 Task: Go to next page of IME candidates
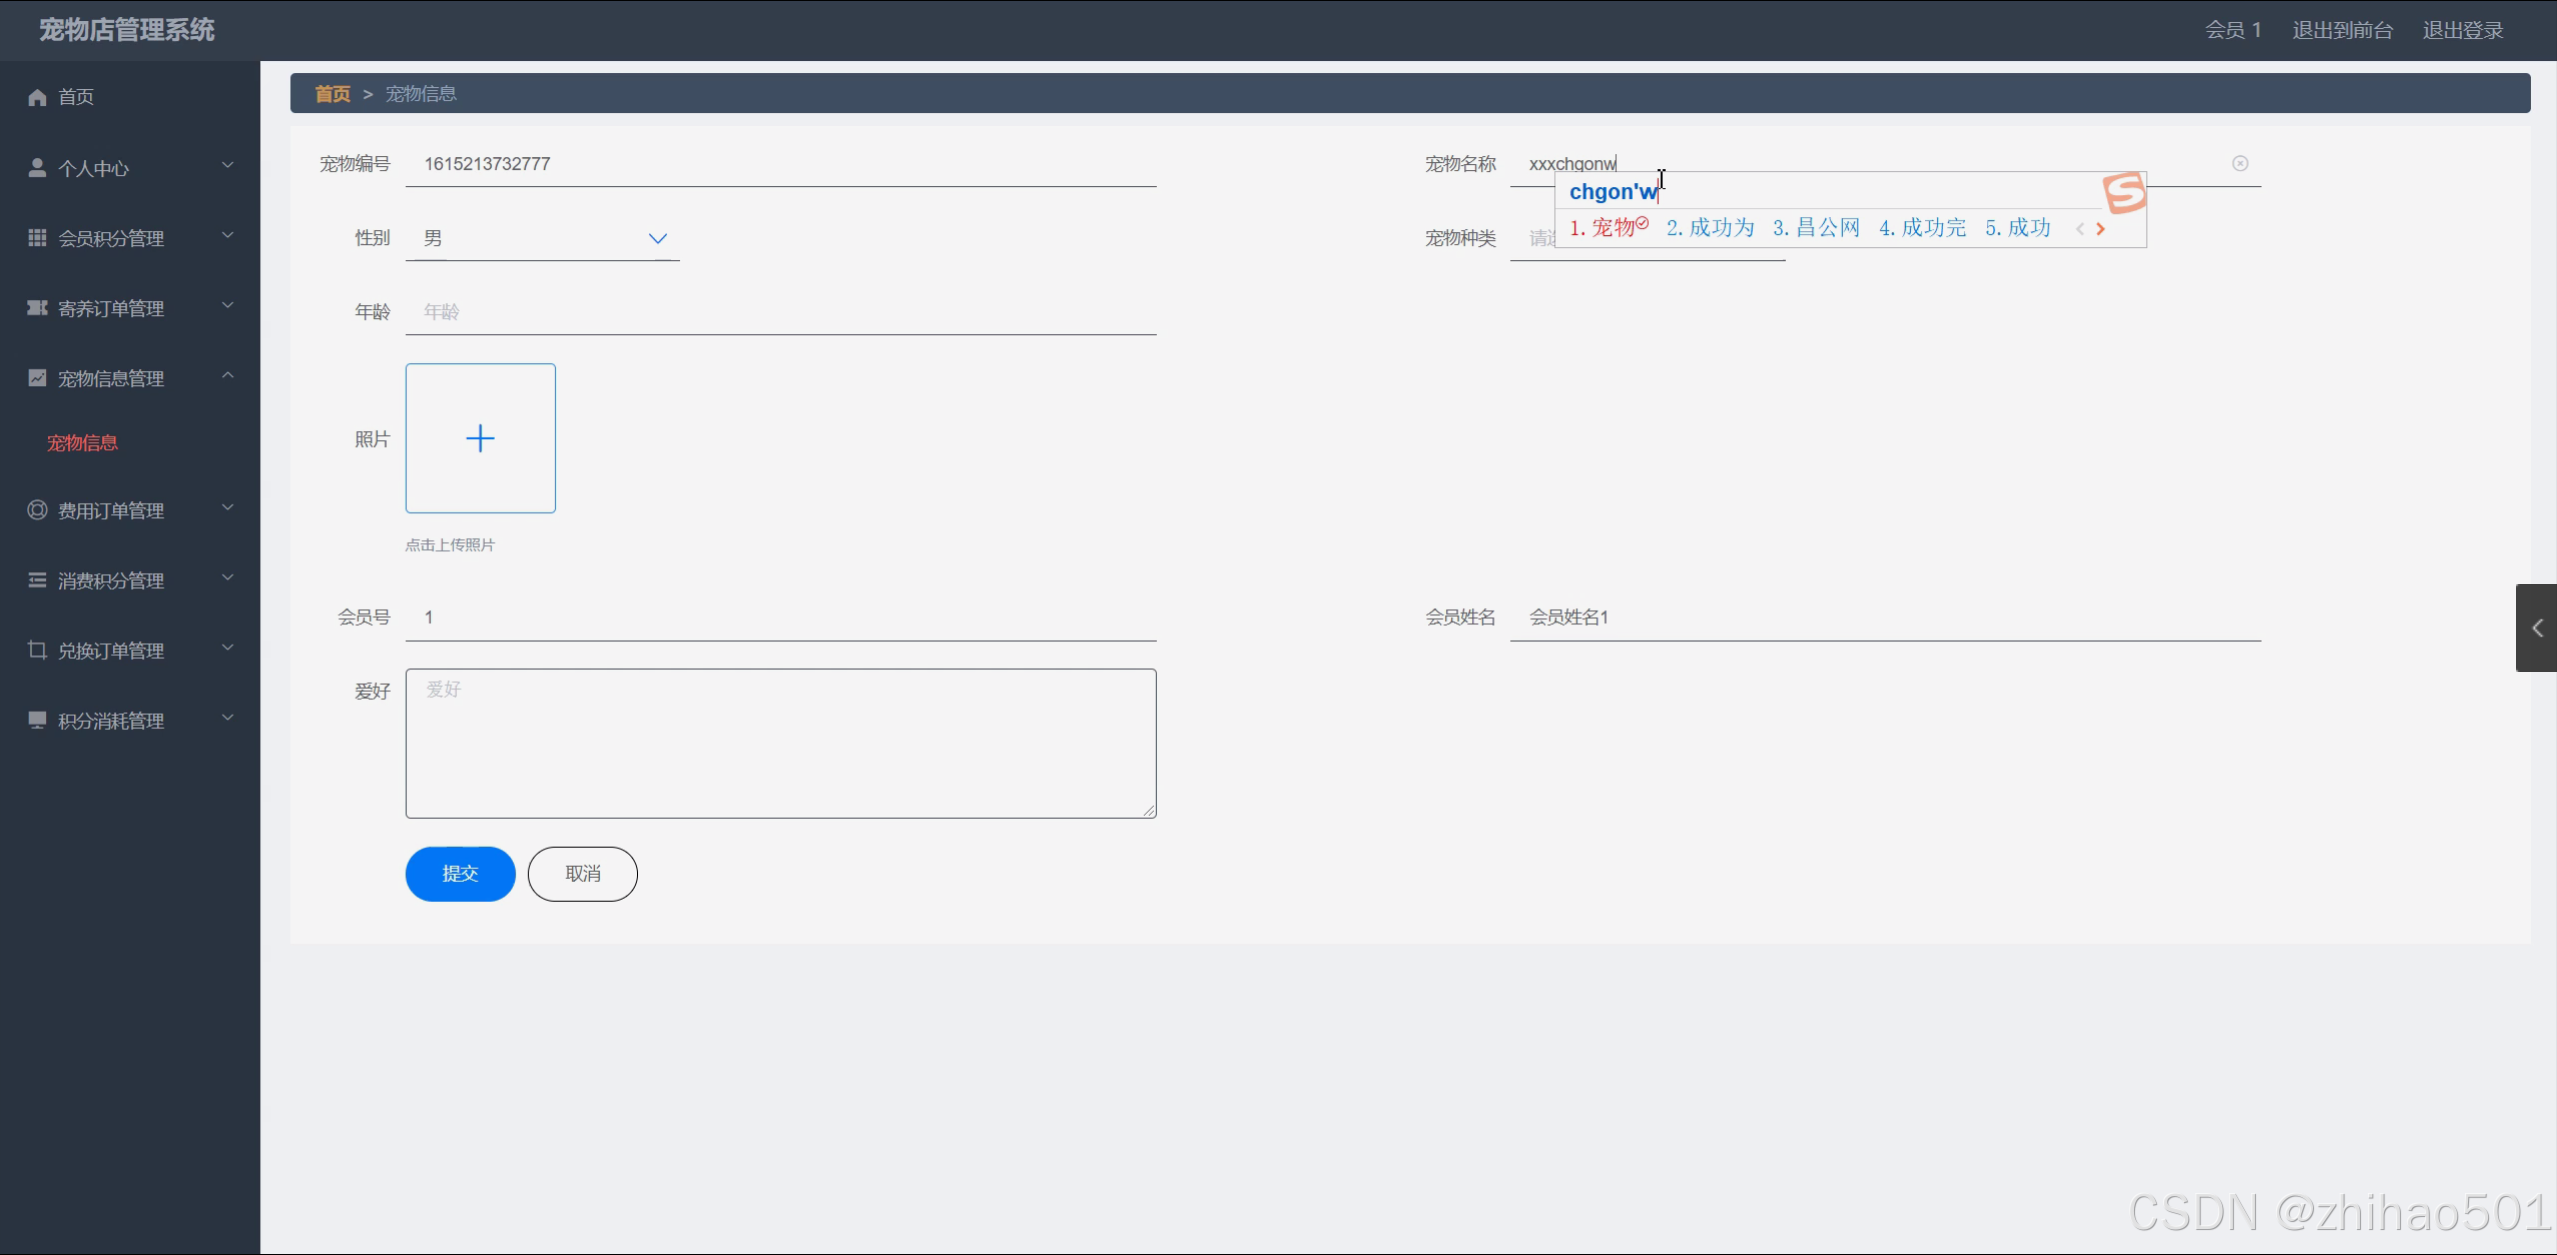2101,229
